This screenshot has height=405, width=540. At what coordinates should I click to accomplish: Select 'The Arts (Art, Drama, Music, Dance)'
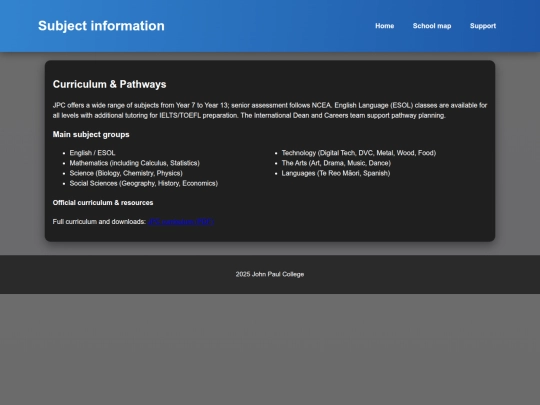point(336,163)
